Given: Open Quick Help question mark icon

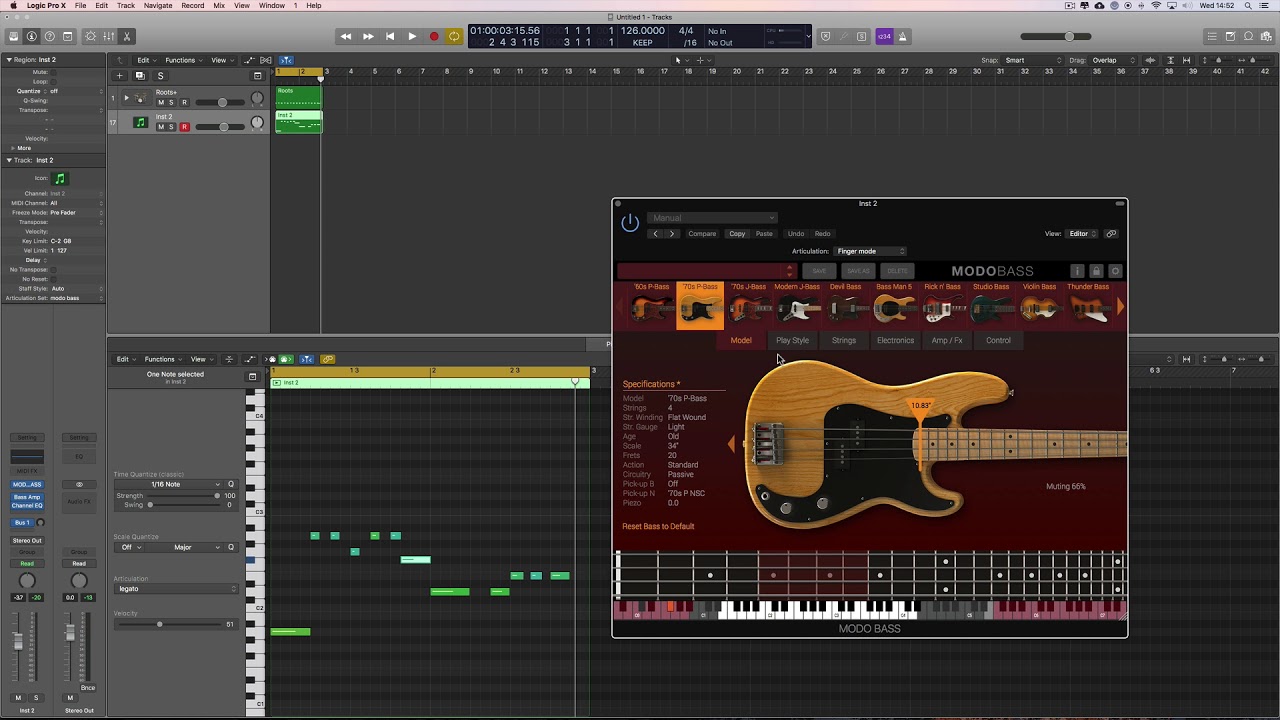Looking at the screenshot, I should click(50, 37).
